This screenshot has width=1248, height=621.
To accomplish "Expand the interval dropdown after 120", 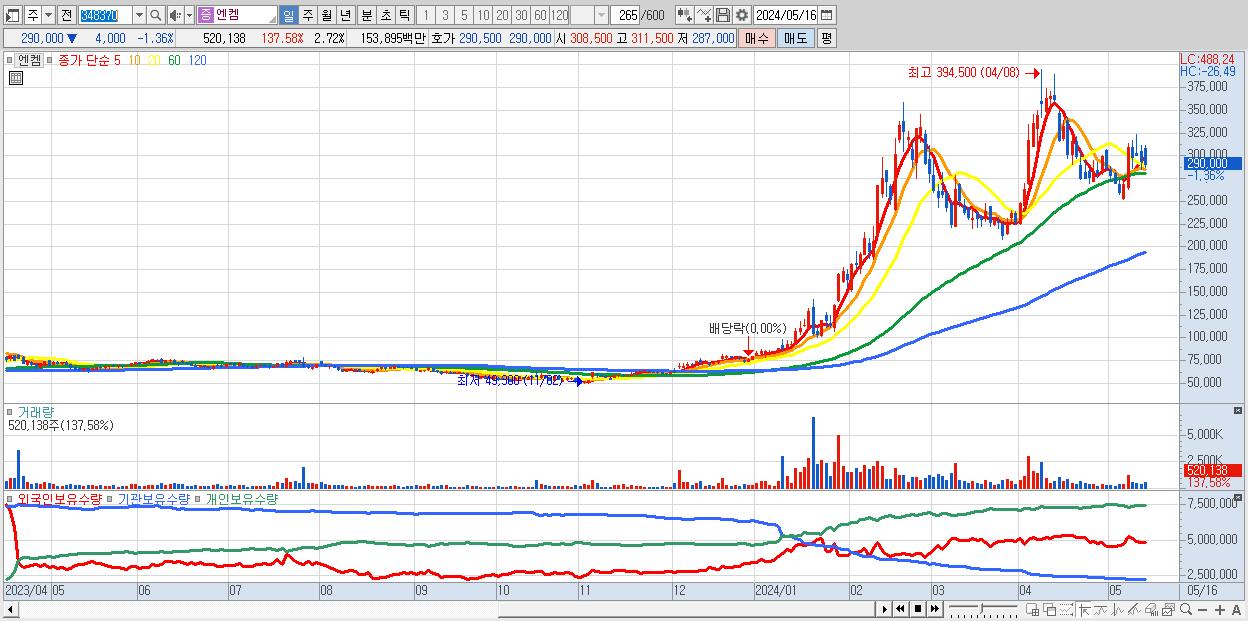I will (x=601, y=15).
